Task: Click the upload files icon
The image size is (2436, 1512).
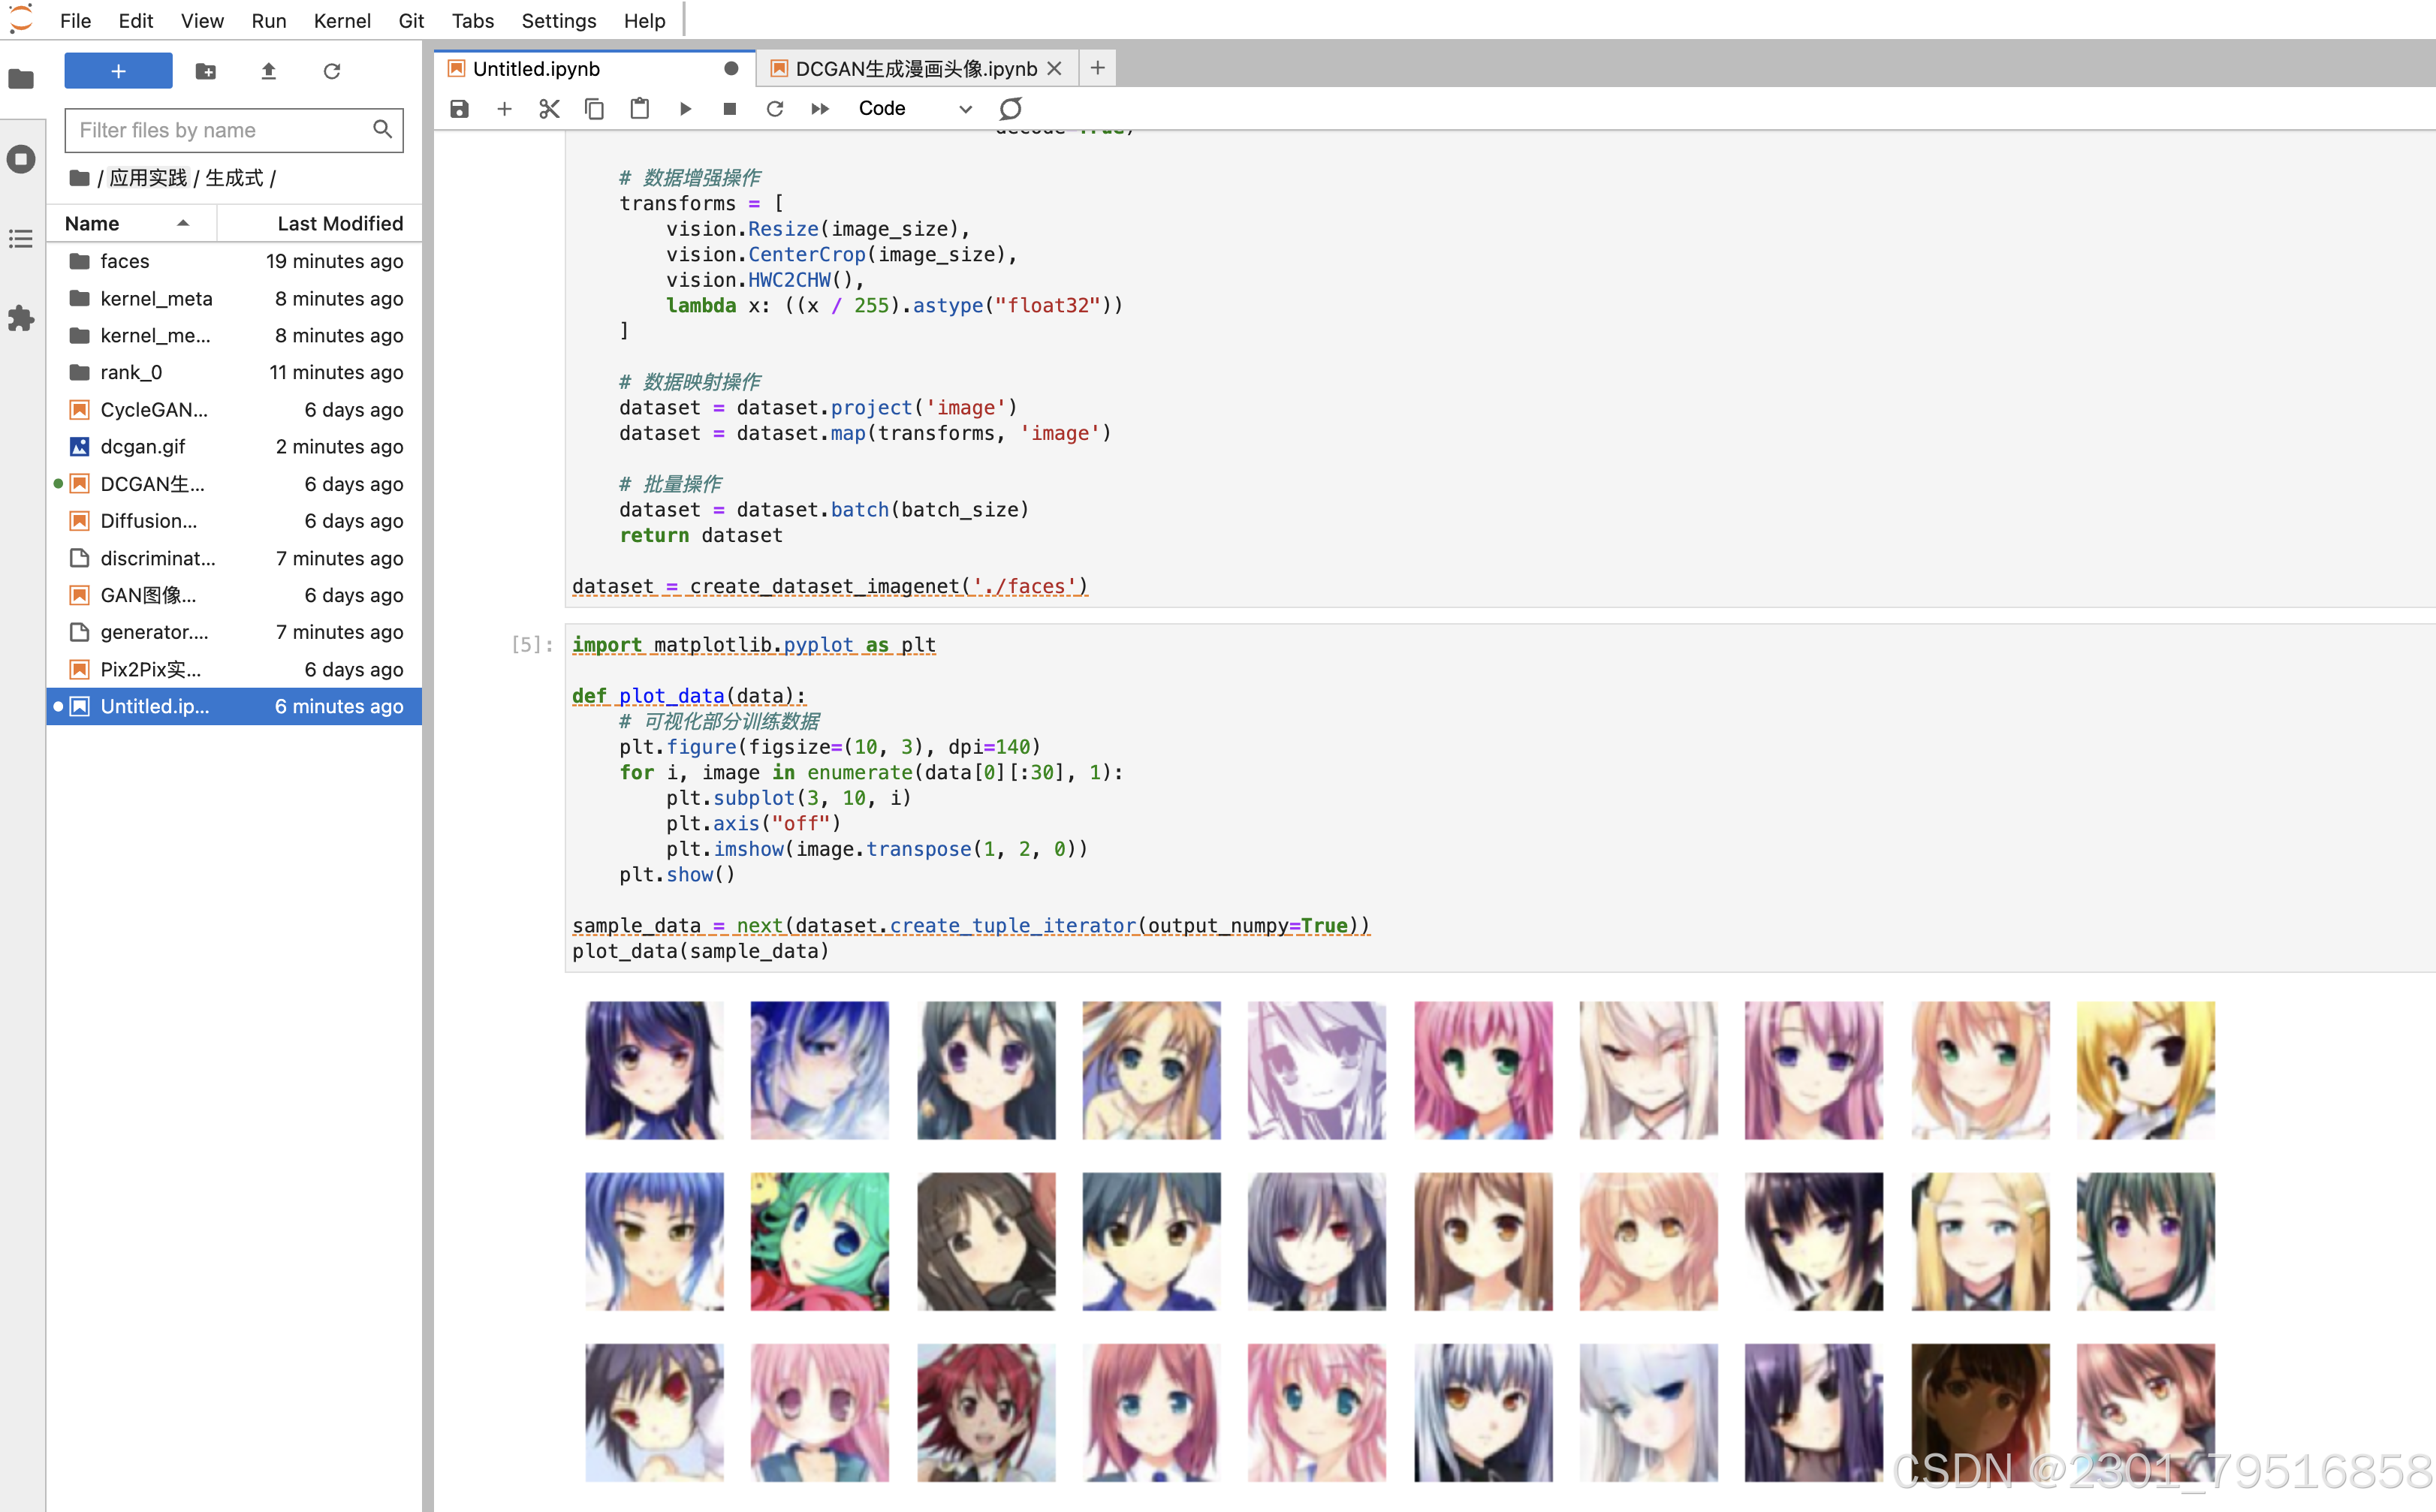Action: pyautogui.click(x=268, y=71)
